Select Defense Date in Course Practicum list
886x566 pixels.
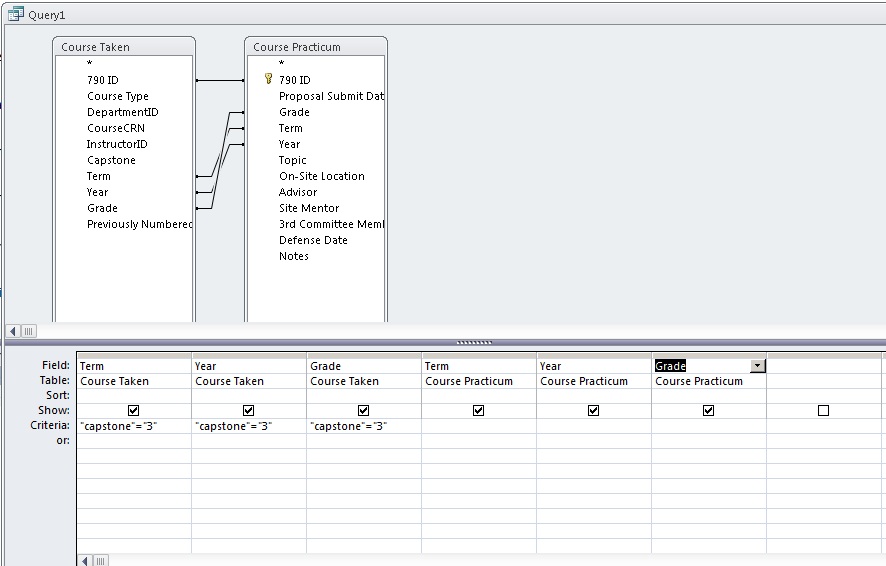tap(313, 240)
